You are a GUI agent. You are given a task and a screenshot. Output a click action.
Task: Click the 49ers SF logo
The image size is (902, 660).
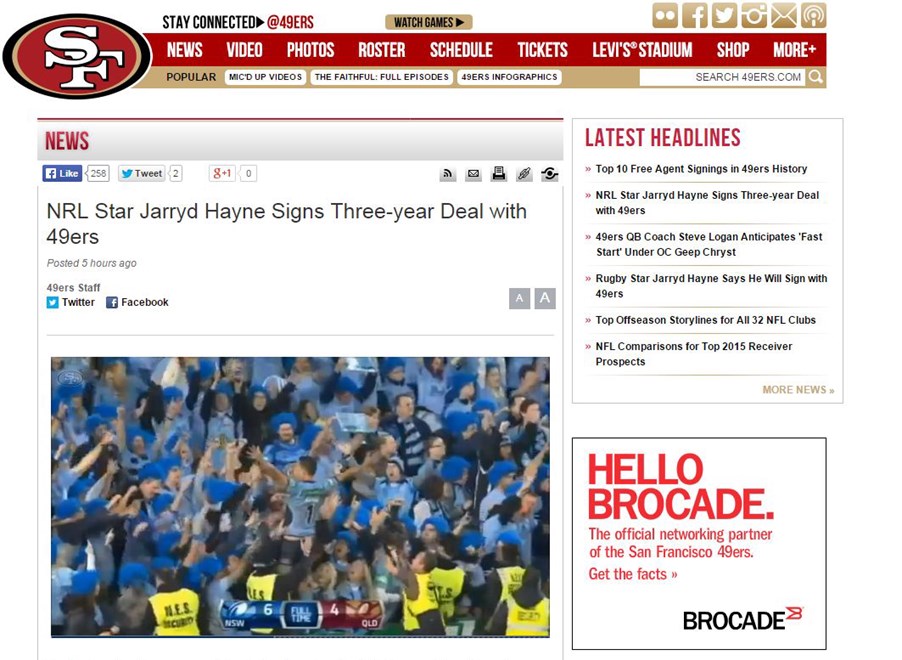coord(77,56)
